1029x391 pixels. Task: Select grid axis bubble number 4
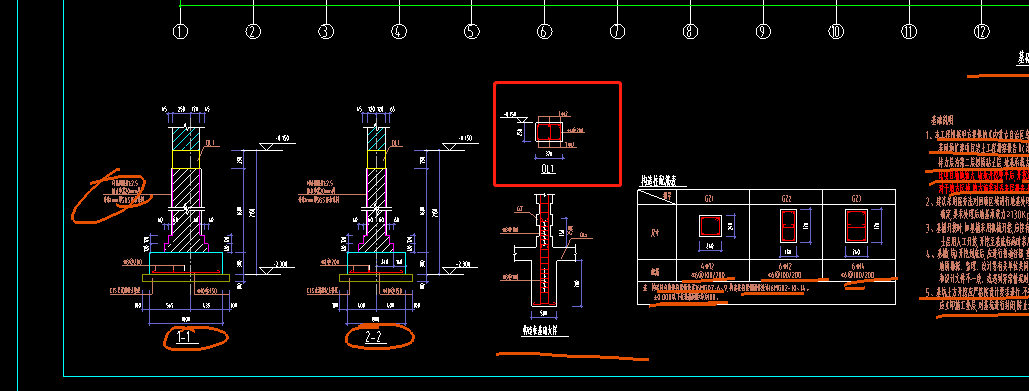pos(399,31)
